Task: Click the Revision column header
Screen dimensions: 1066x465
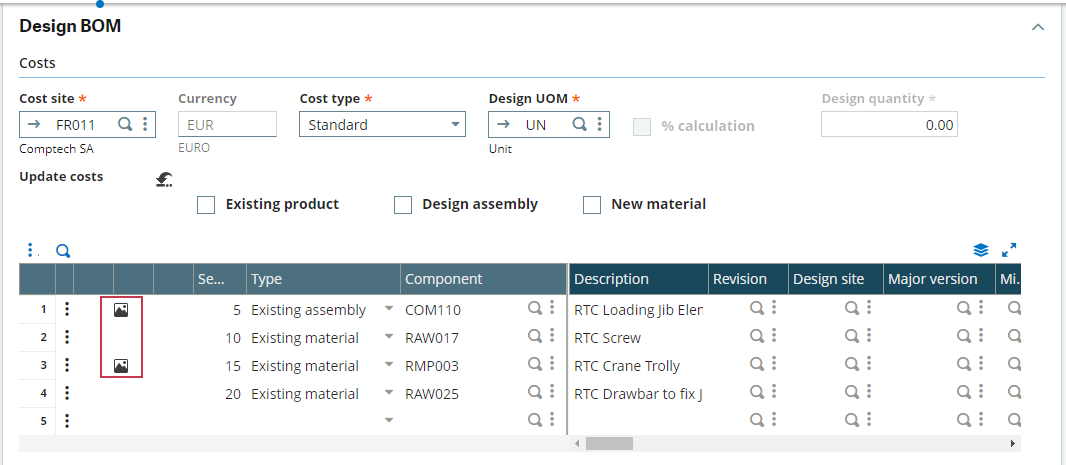Action: point(749,279)
